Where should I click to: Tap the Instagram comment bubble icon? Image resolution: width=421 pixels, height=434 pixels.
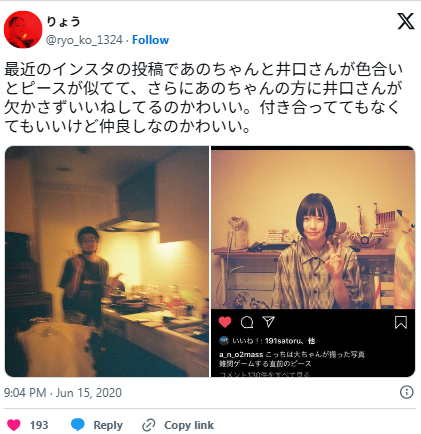[247, 322]
